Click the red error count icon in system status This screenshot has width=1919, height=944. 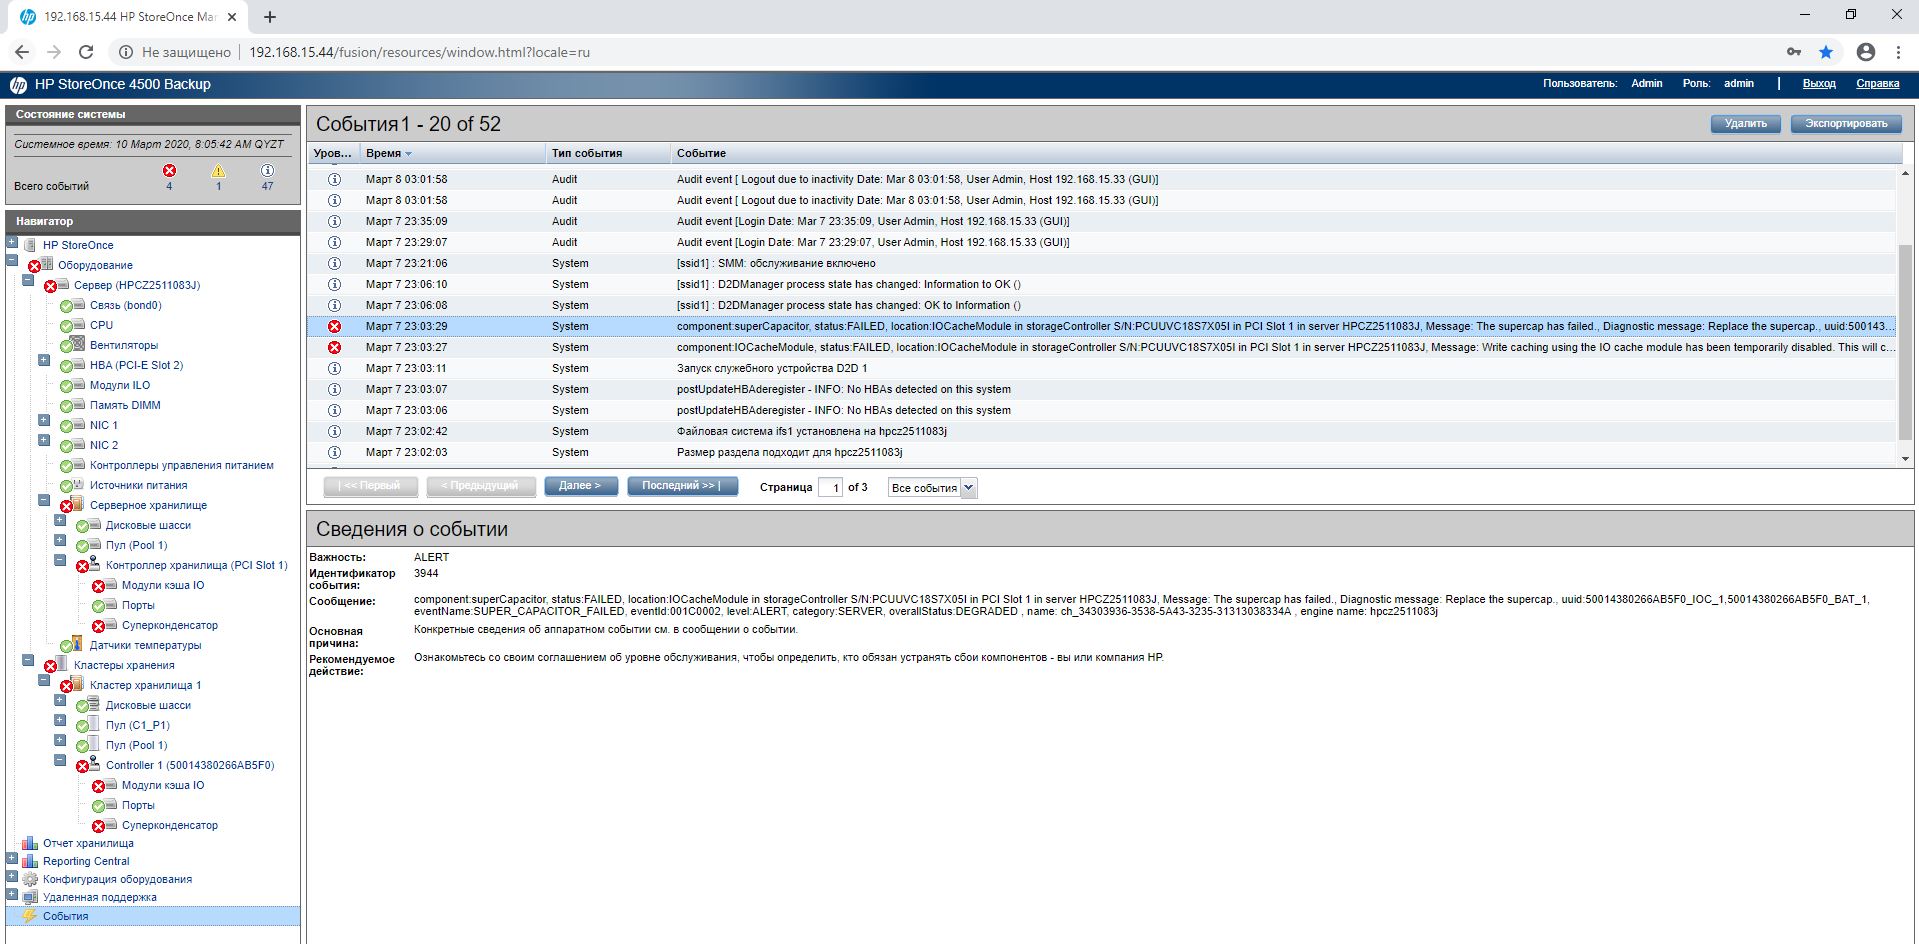[x=169, y=171]
